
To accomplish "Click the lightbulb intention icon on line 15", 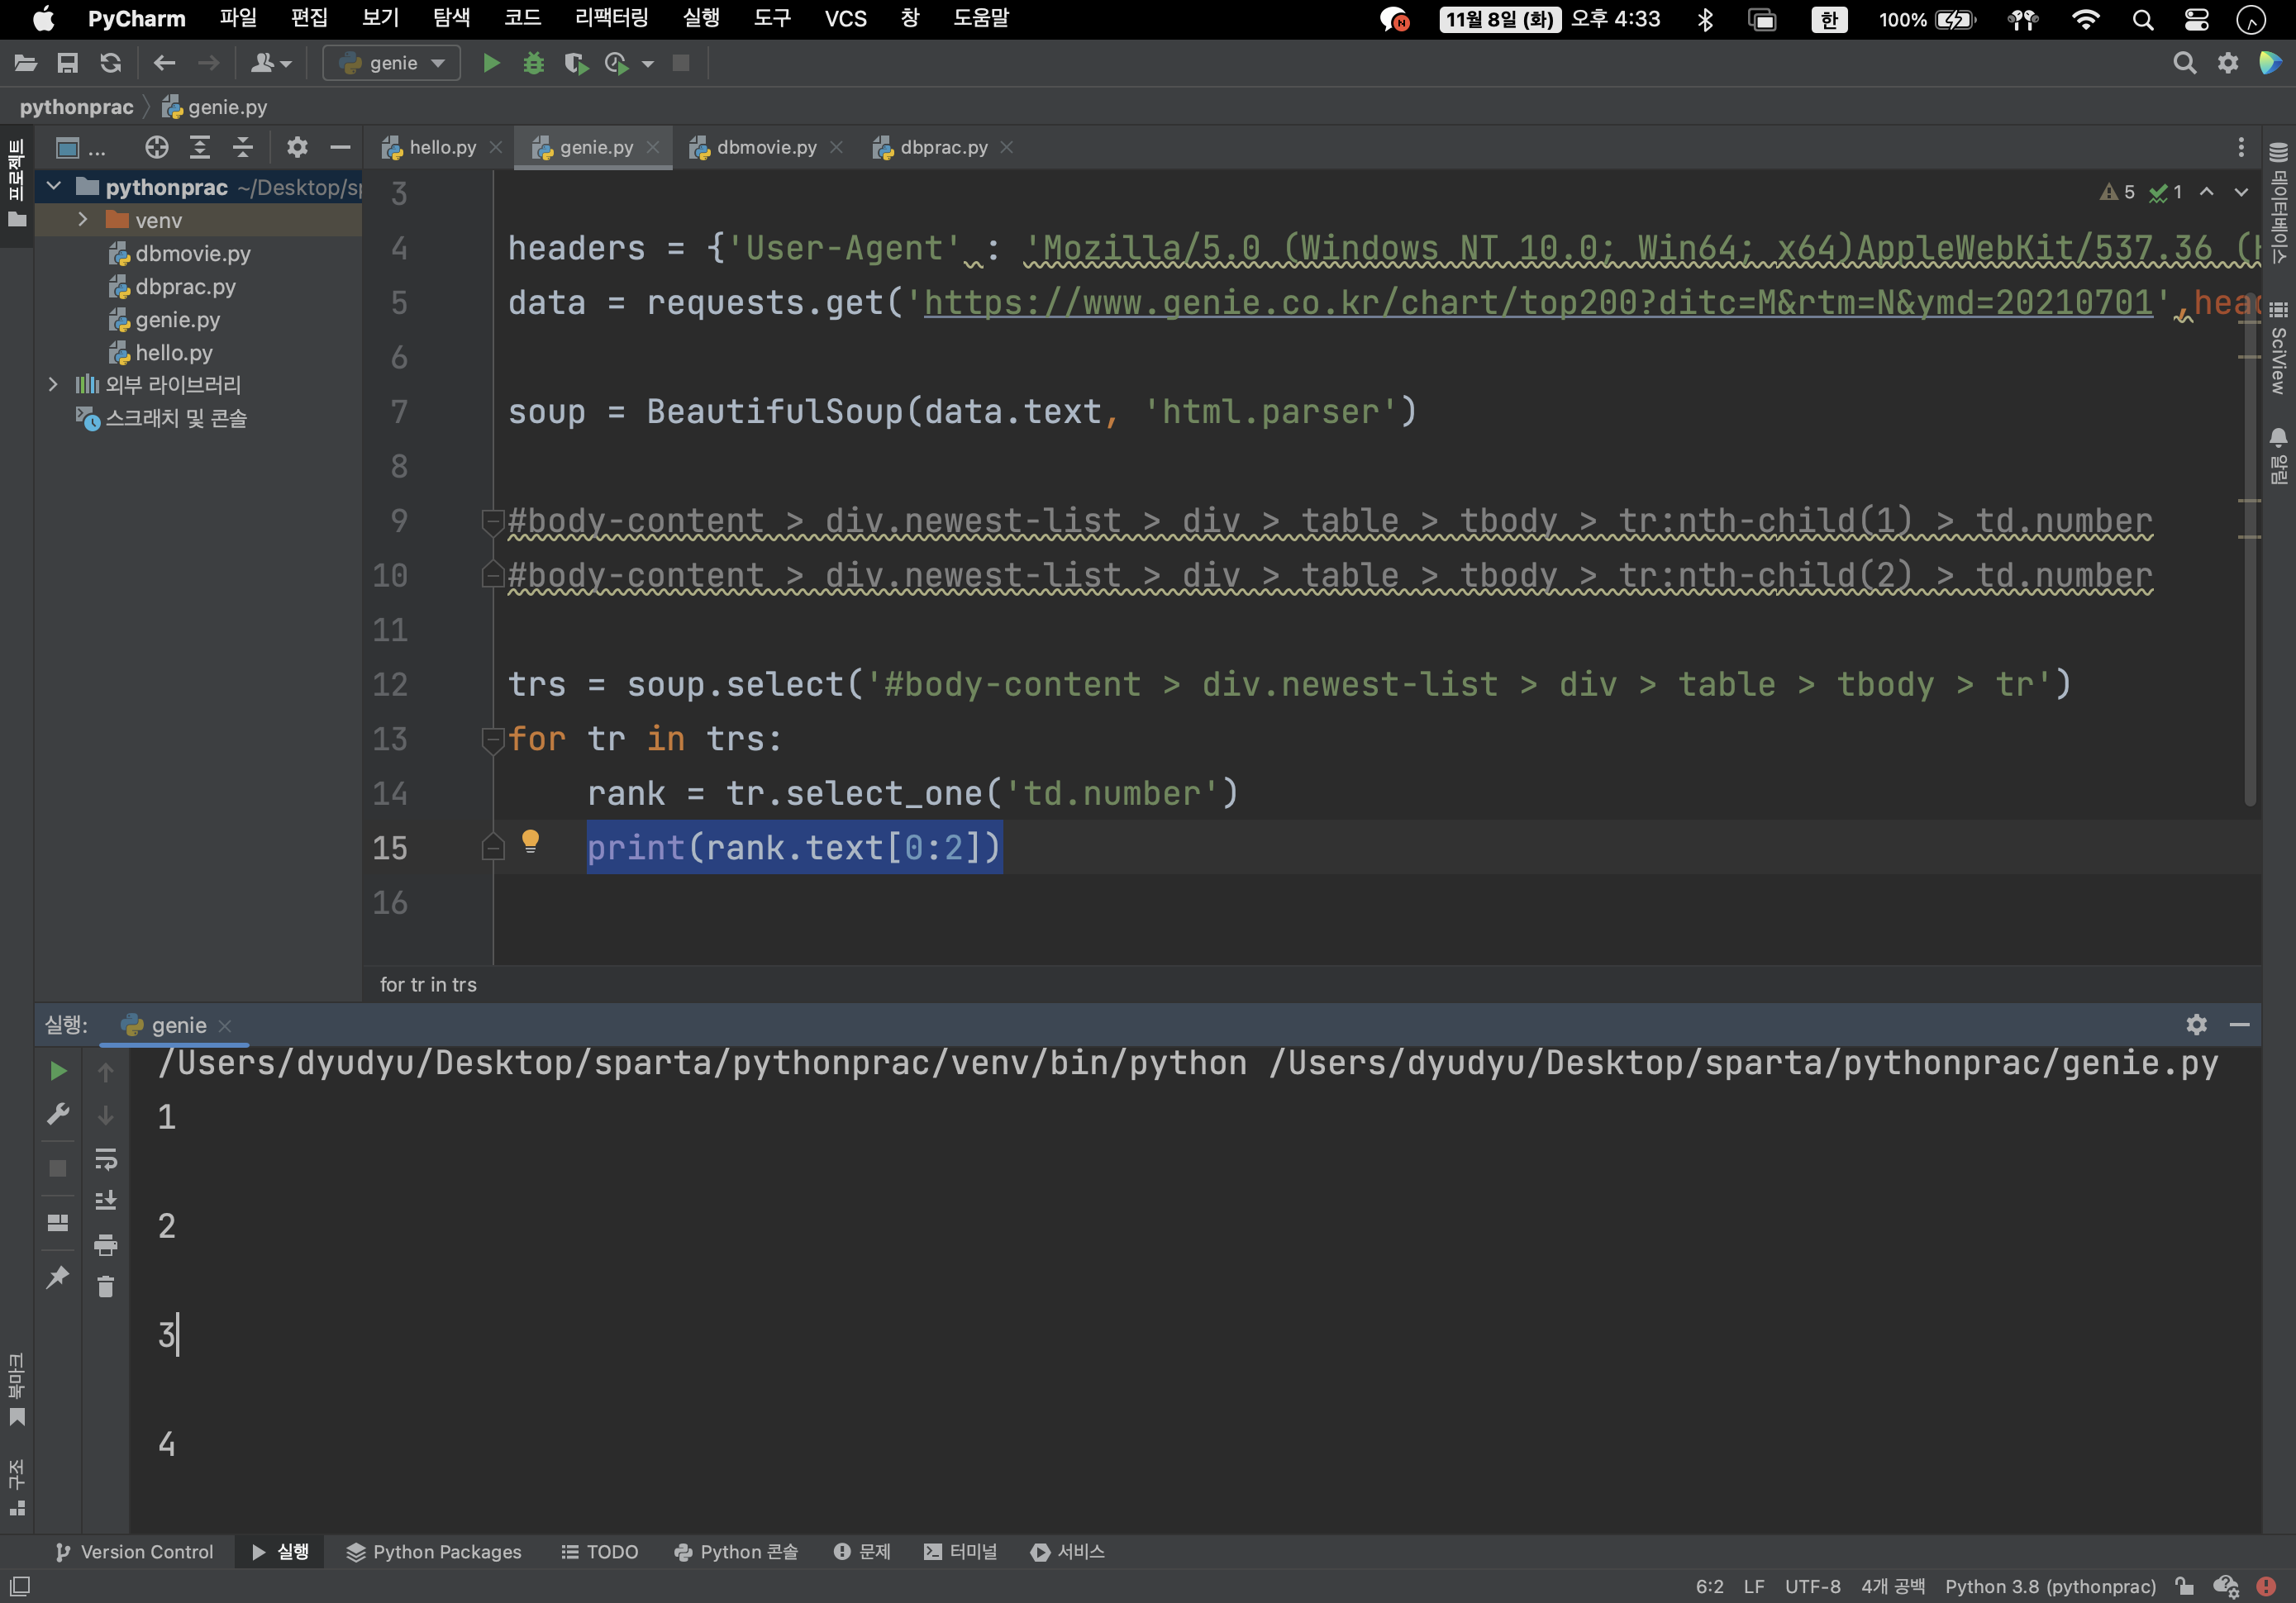I will coord(530,842).
